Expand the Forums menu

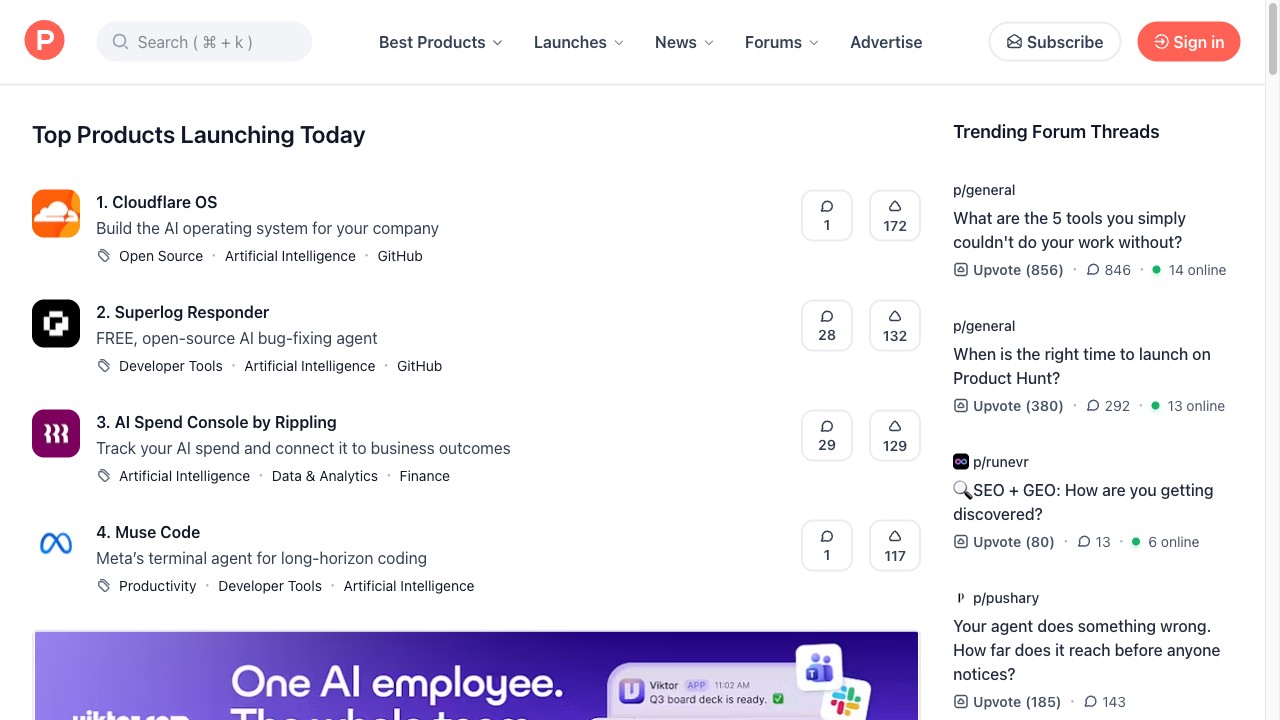[781, 42]
